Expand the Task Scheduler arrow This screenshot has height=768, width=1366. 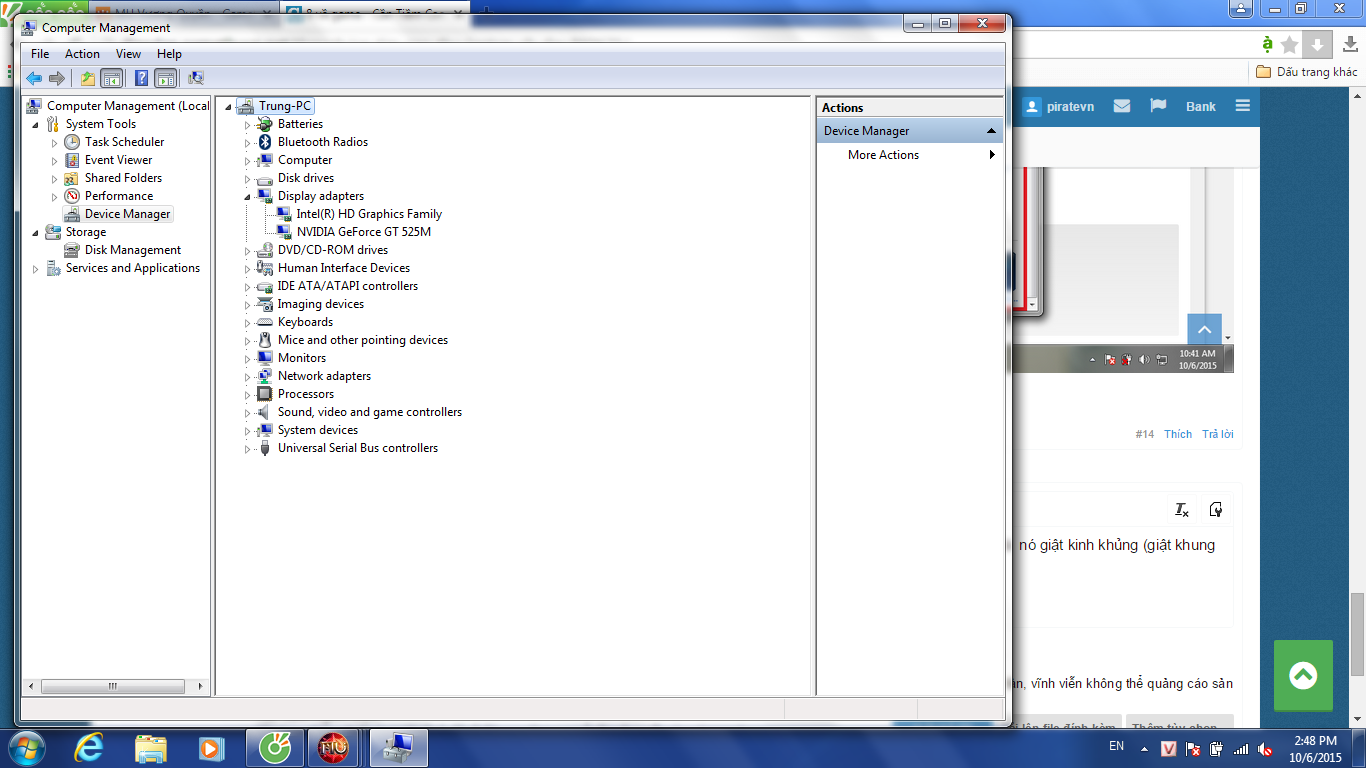[x=55, y=142]
